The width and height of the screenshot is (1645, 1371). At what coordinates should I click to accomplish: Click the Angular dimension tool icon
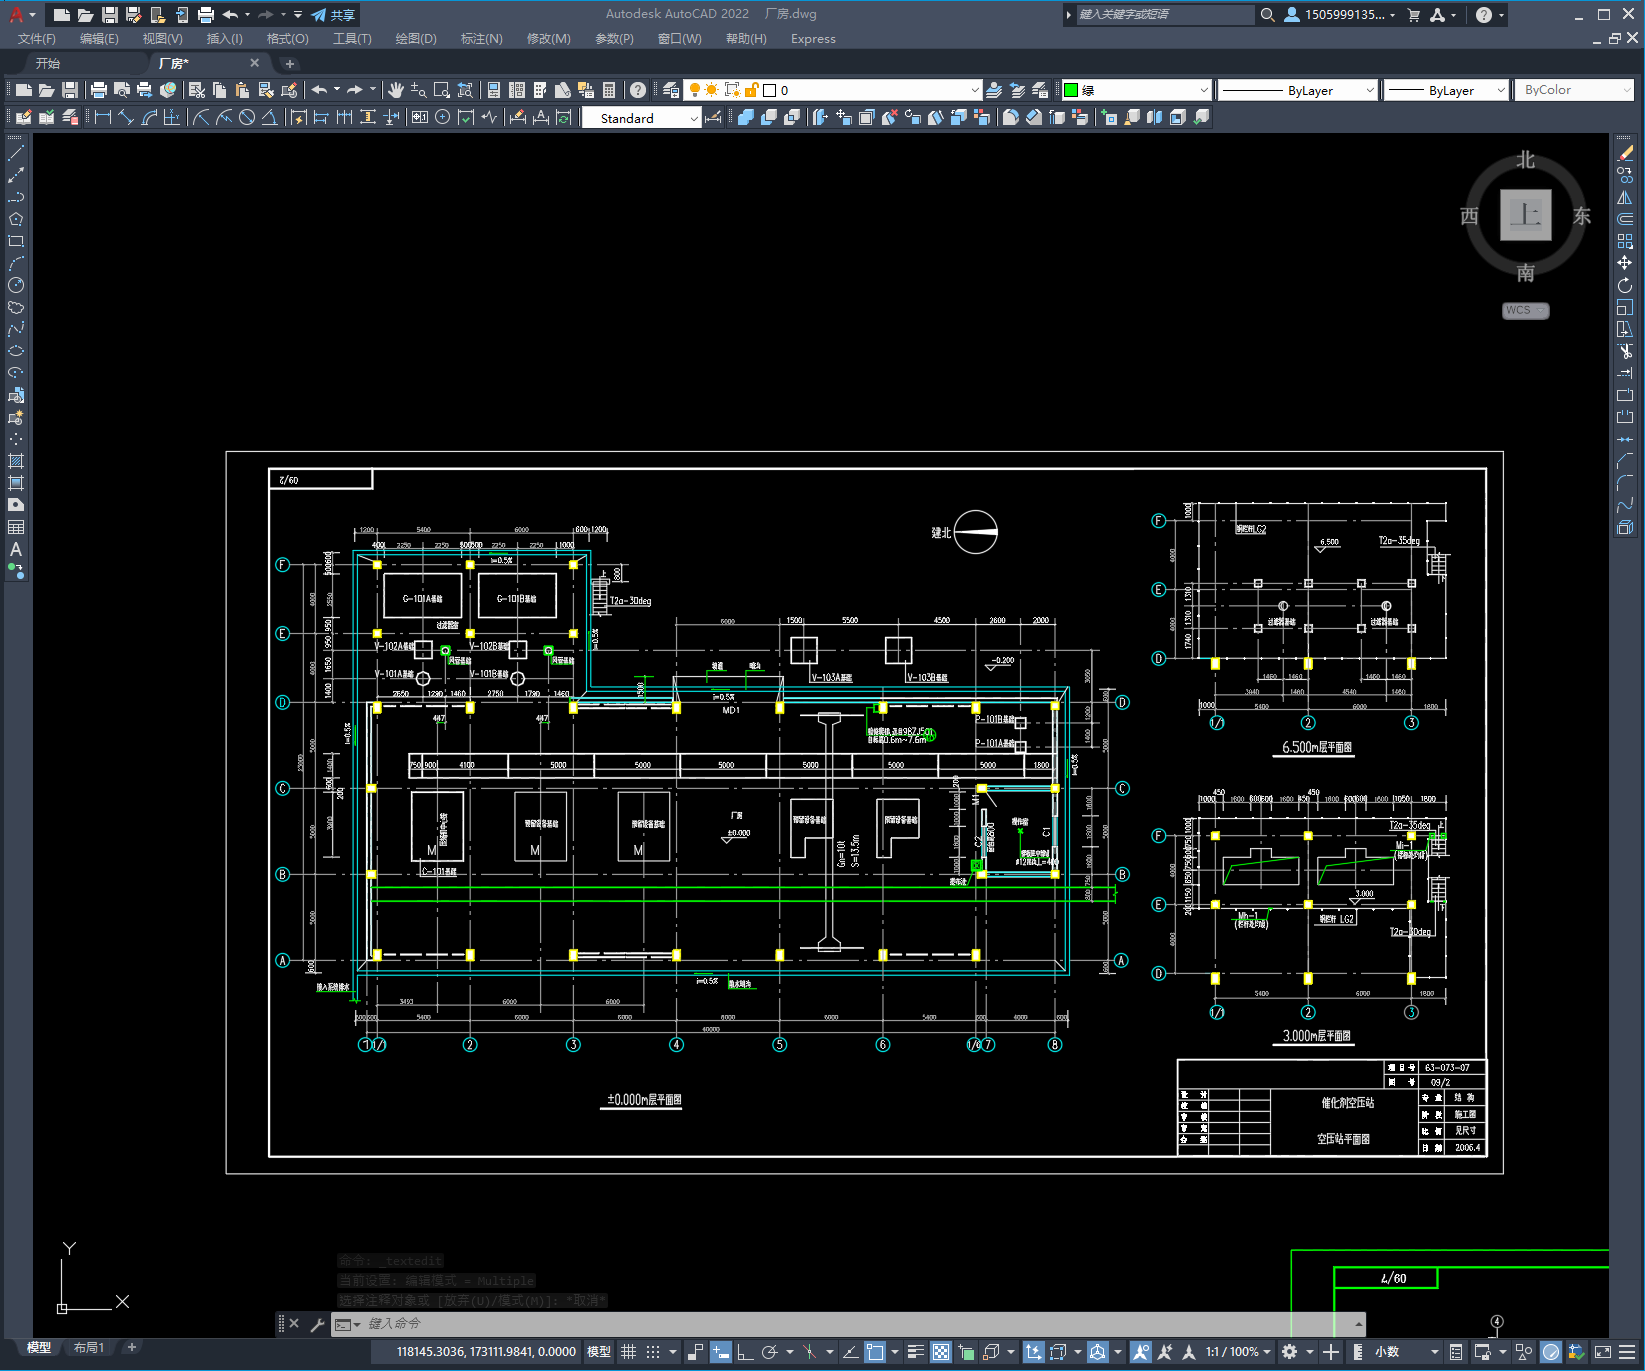tap(270, 118)
